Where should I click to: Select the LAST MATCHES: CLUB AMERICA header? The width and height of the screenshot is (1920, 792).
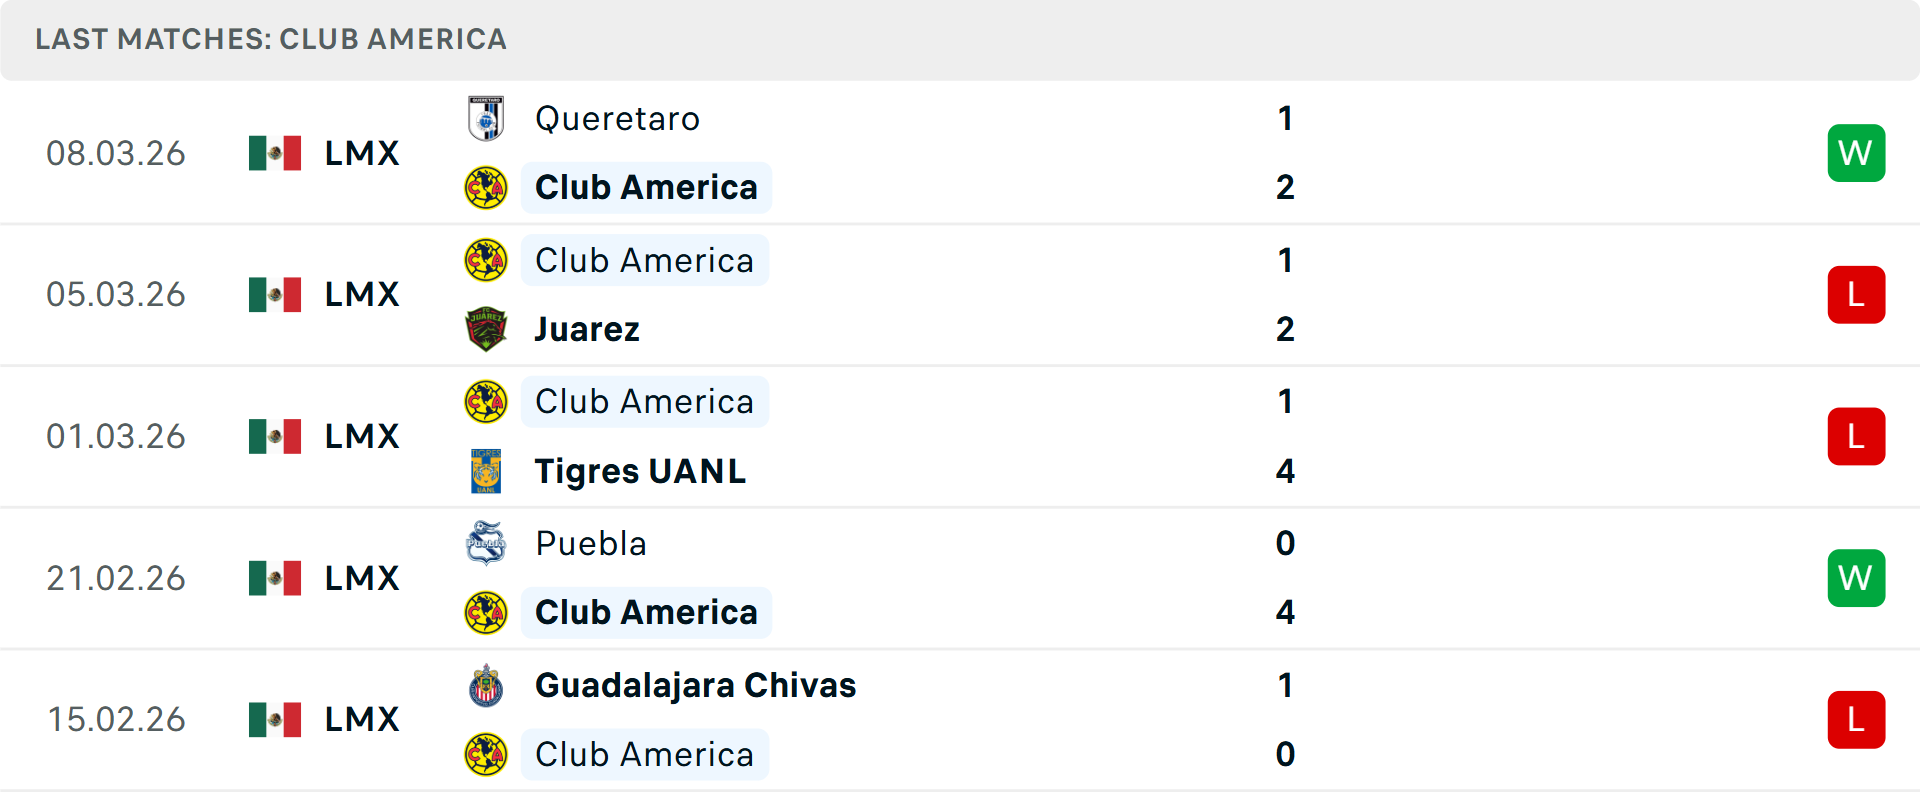271,39
